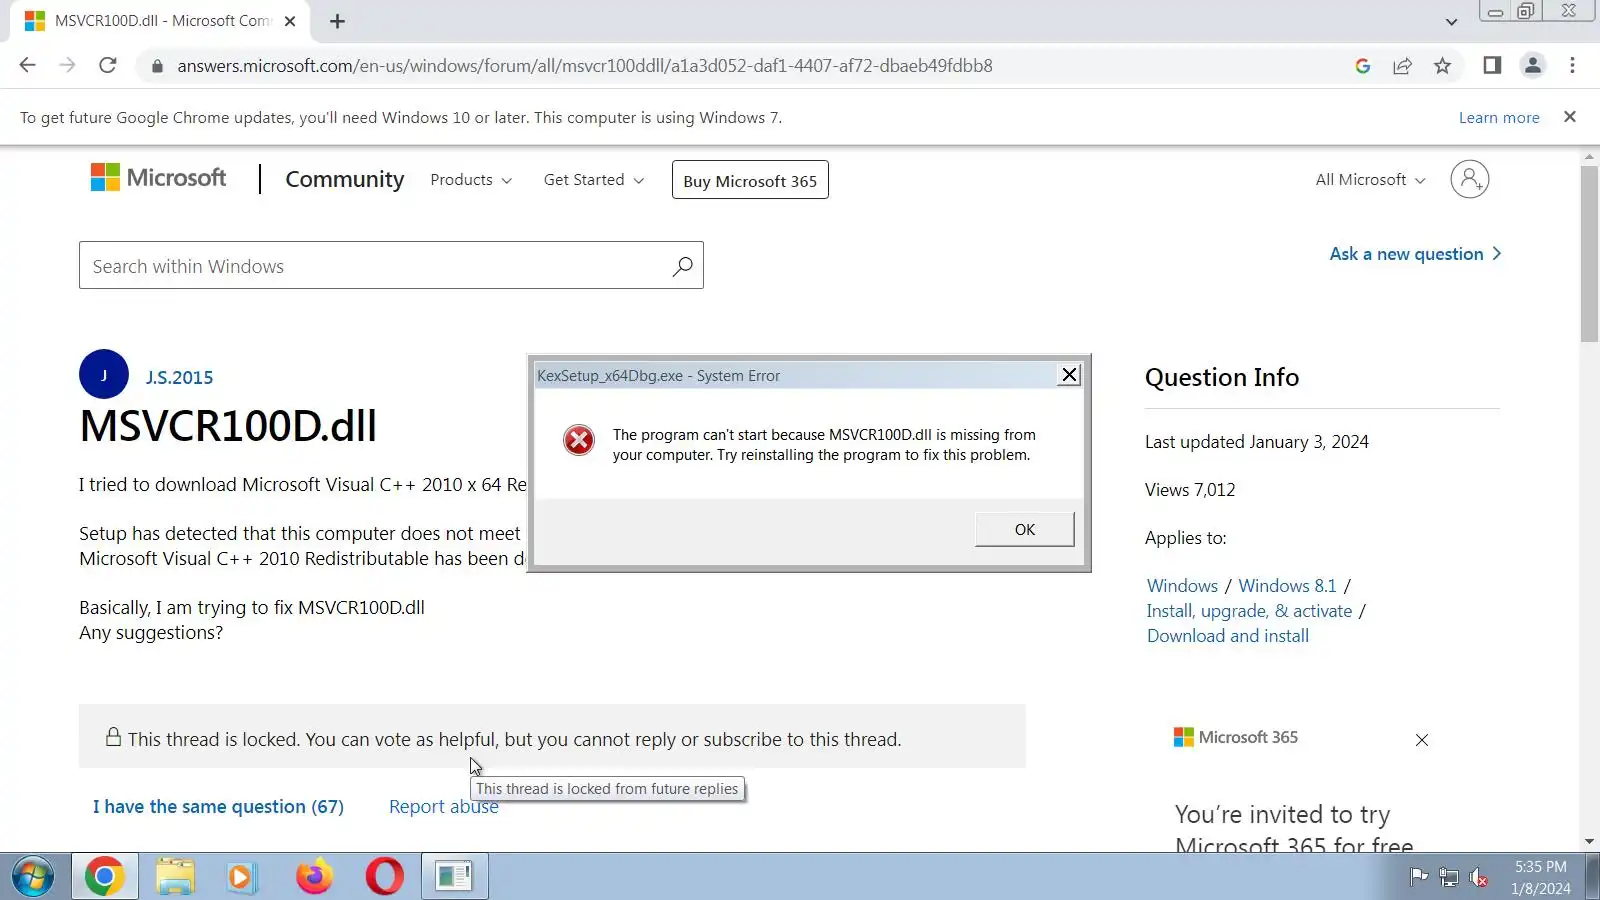Open the Action Center flag icon
Viewport: 1600px width, 900px height.
[1418, 877]
